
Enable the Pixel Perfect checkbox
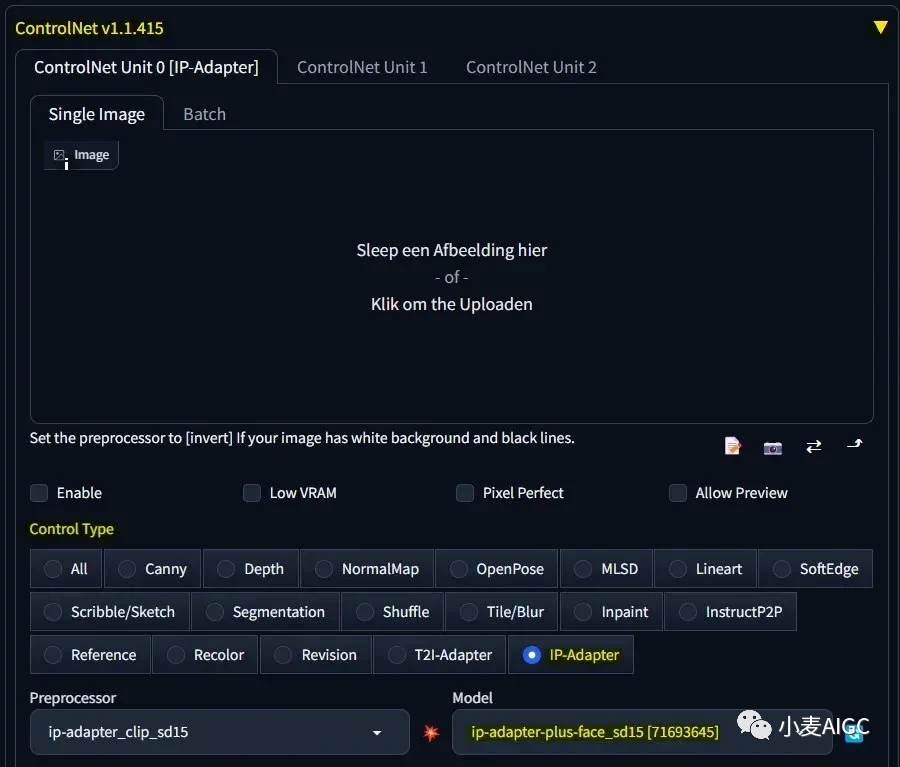coord(465,493)
